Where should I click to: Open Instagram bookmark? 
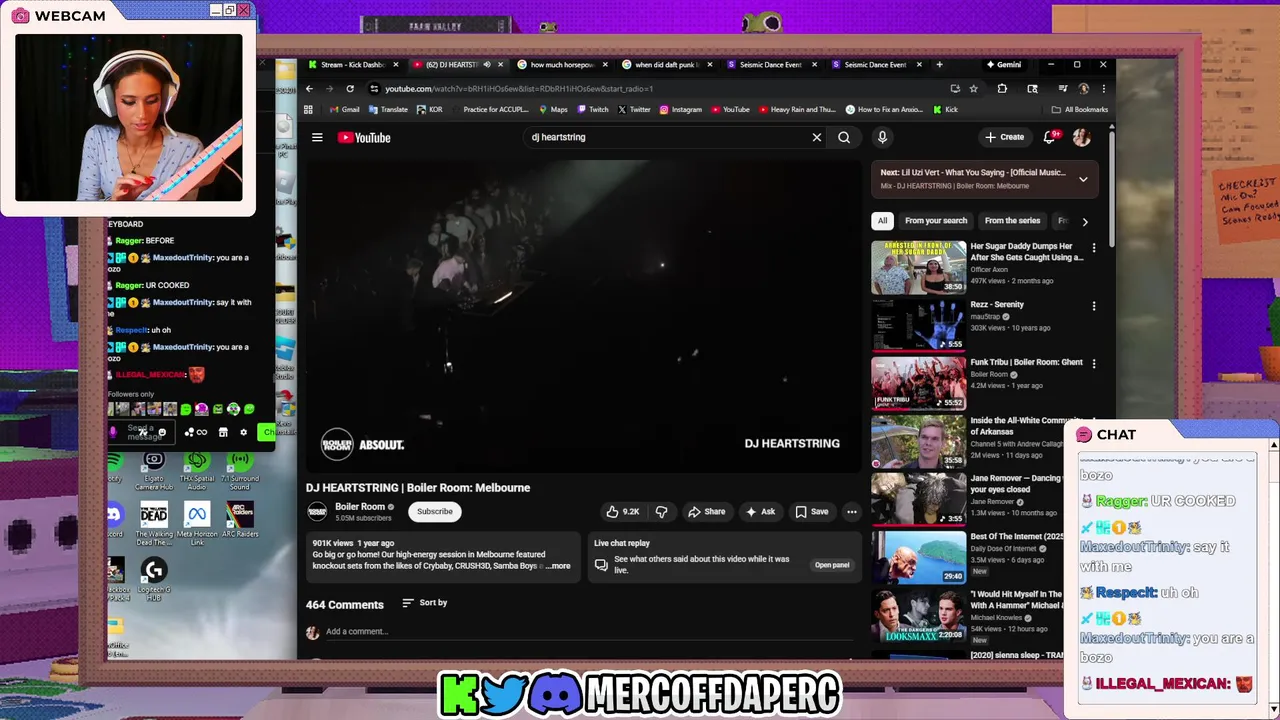(x=680, y=109)
